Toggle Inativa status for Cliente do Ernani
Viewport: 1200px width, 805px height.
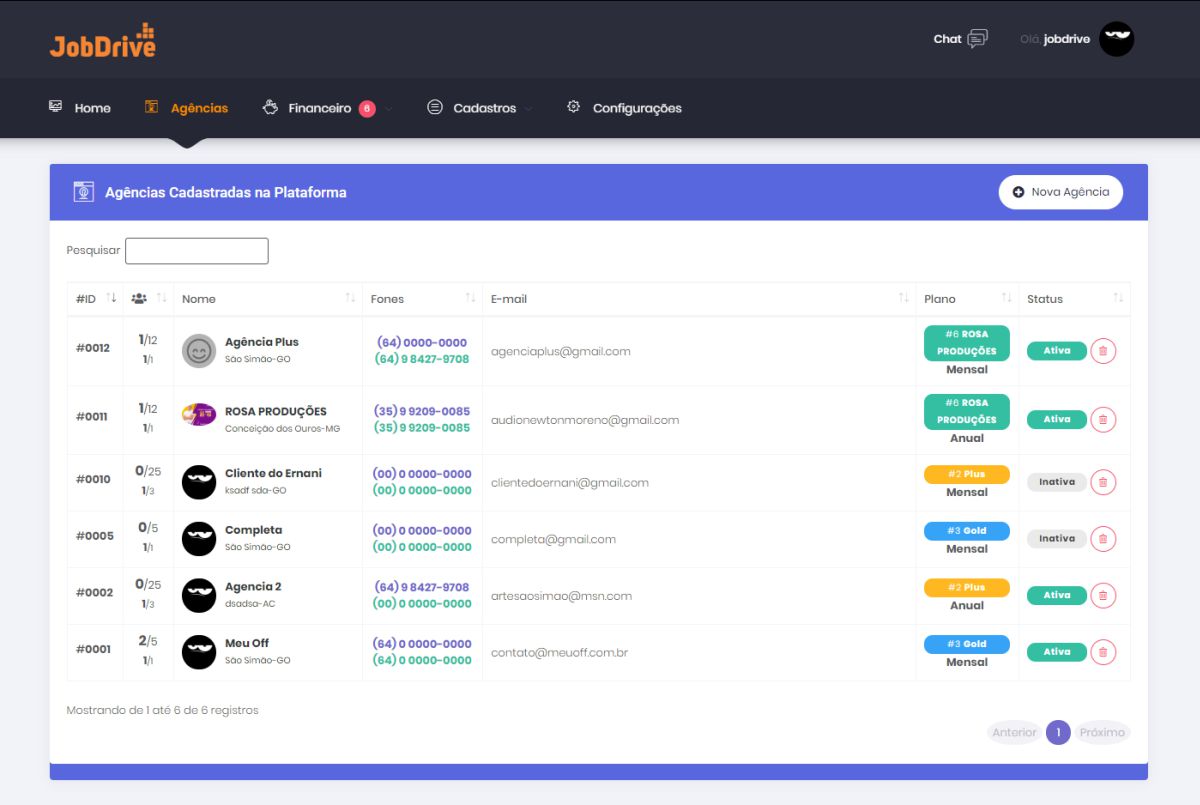[x=1056, y=482]
